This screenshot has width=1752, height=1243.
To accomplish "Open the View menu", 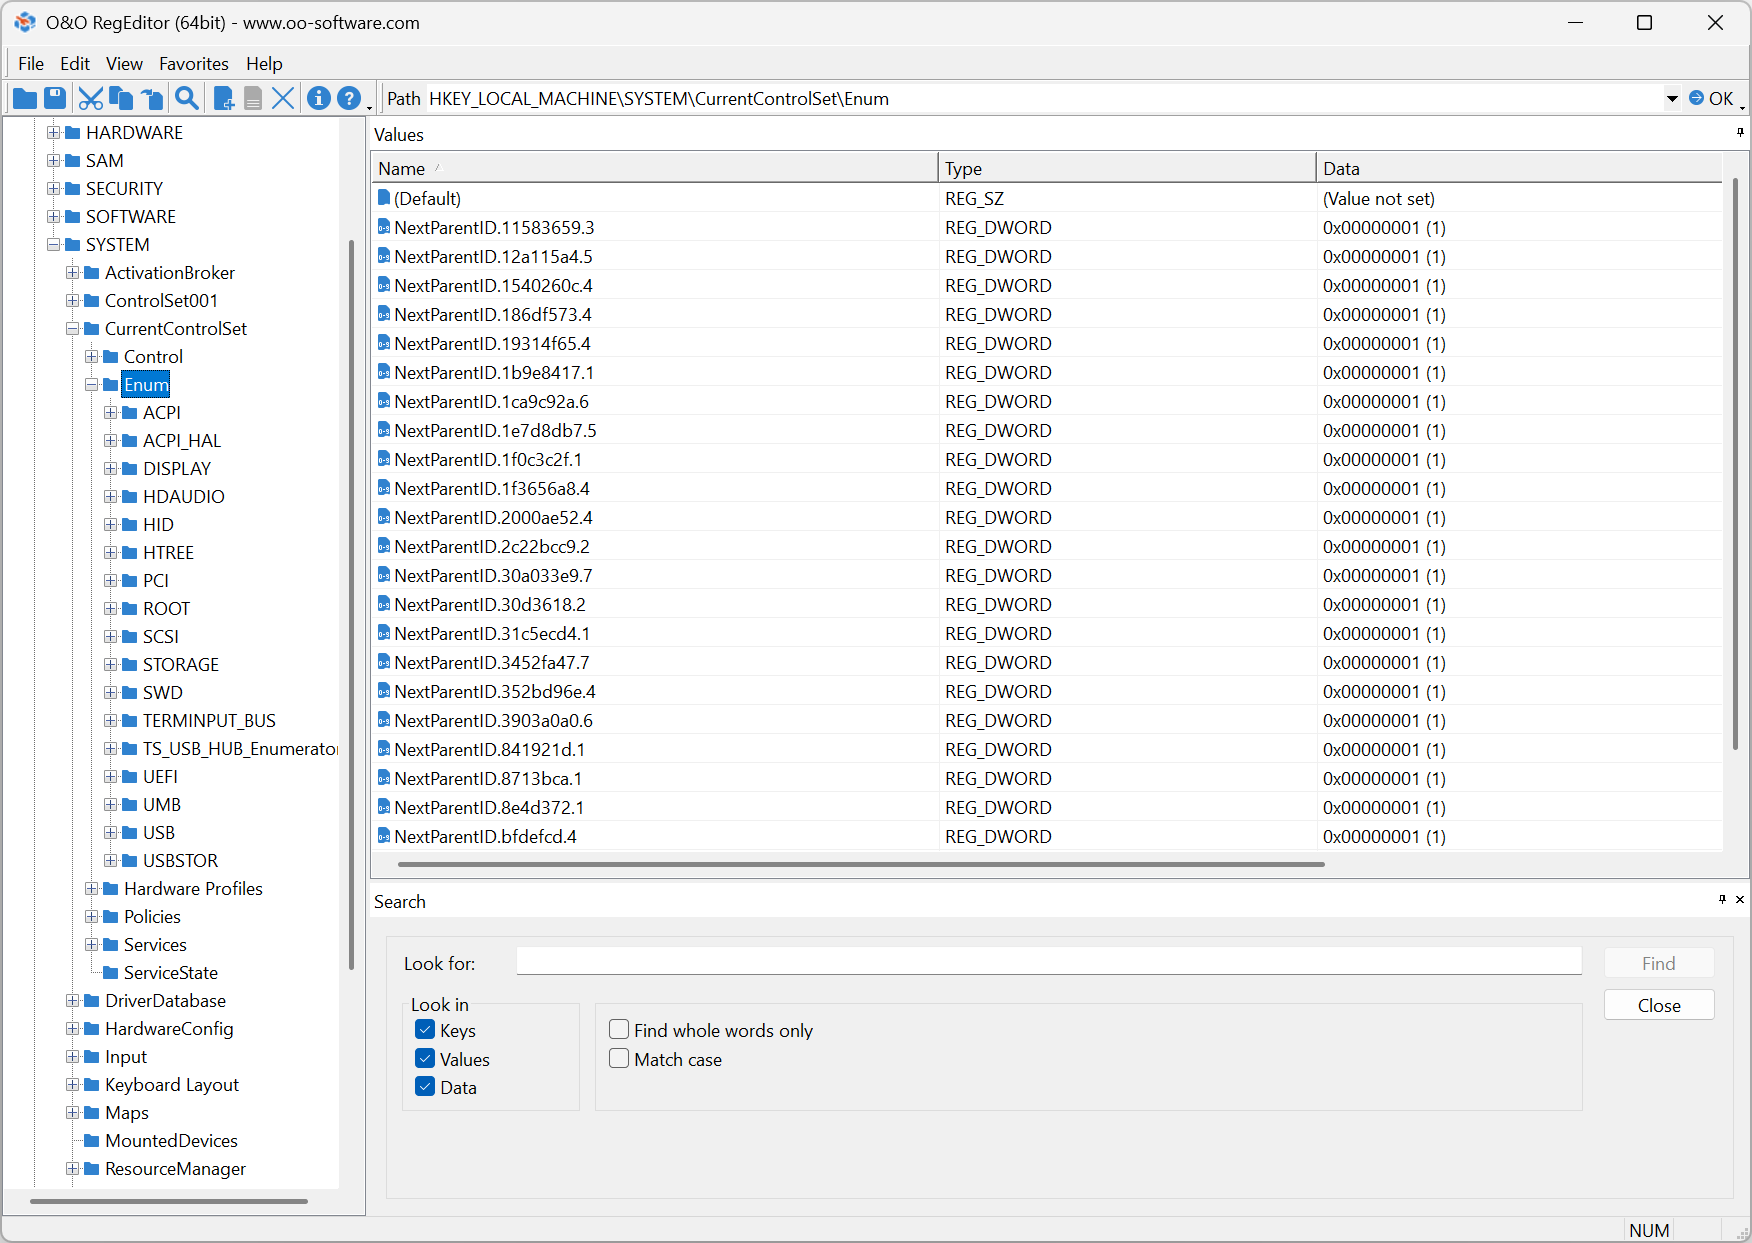I will [x=124, y=64].
